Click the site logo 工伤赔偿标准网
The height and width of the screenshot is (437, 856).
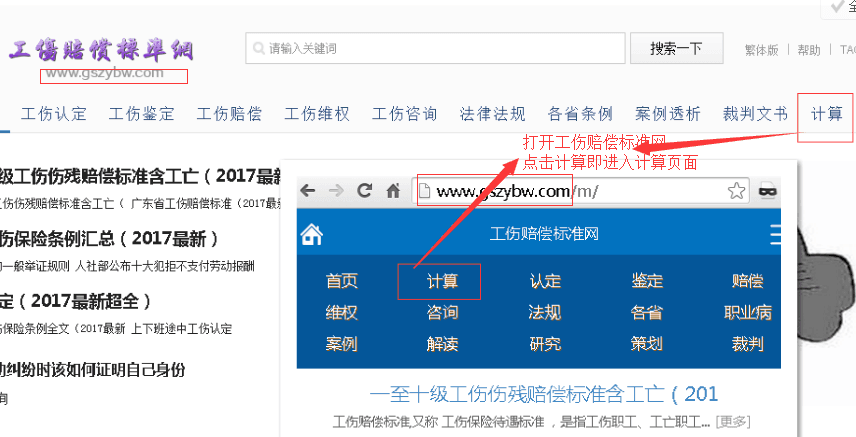point(101,51)
